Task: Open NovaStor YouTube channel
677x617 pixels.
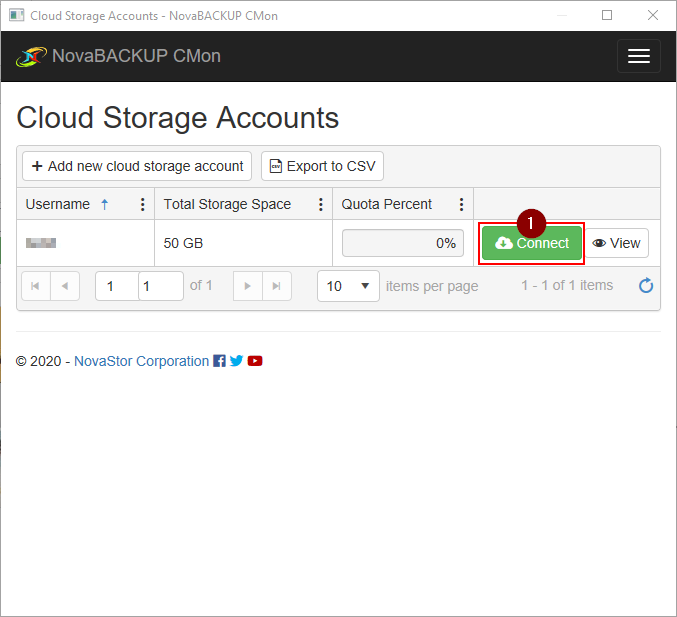Action: (x=255, y=361)
